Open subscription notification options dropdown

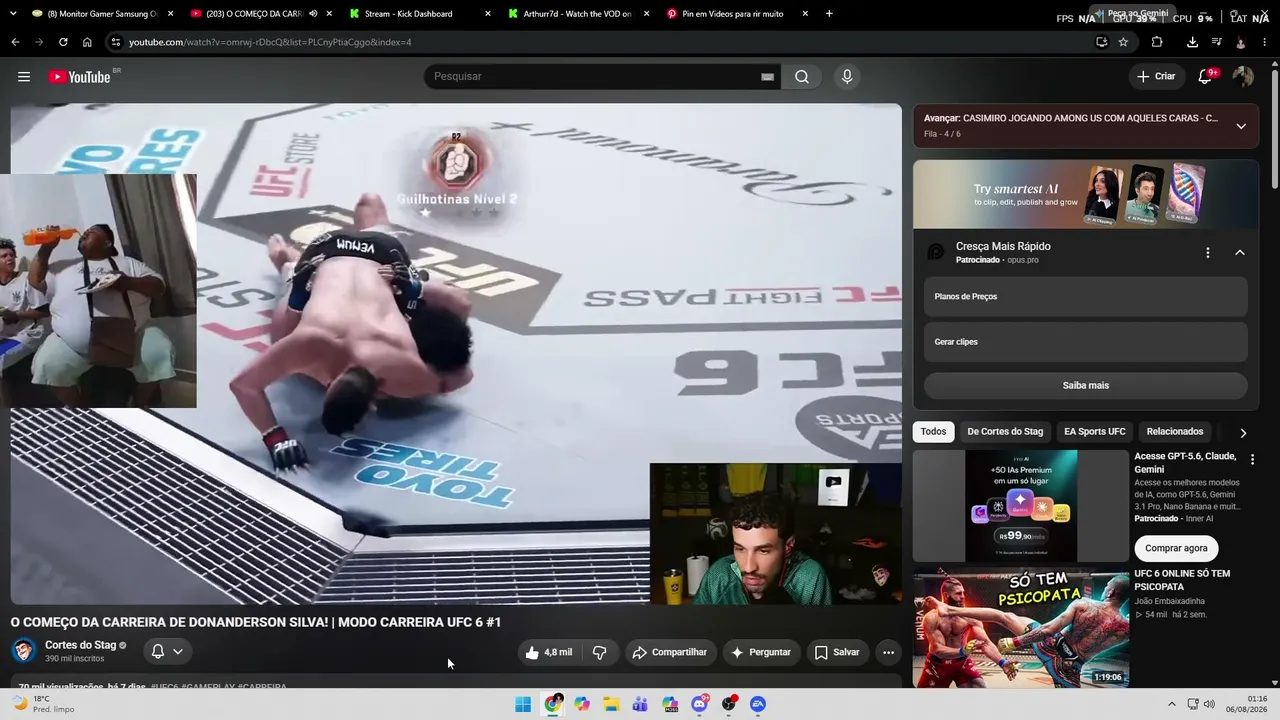(167, 652)
